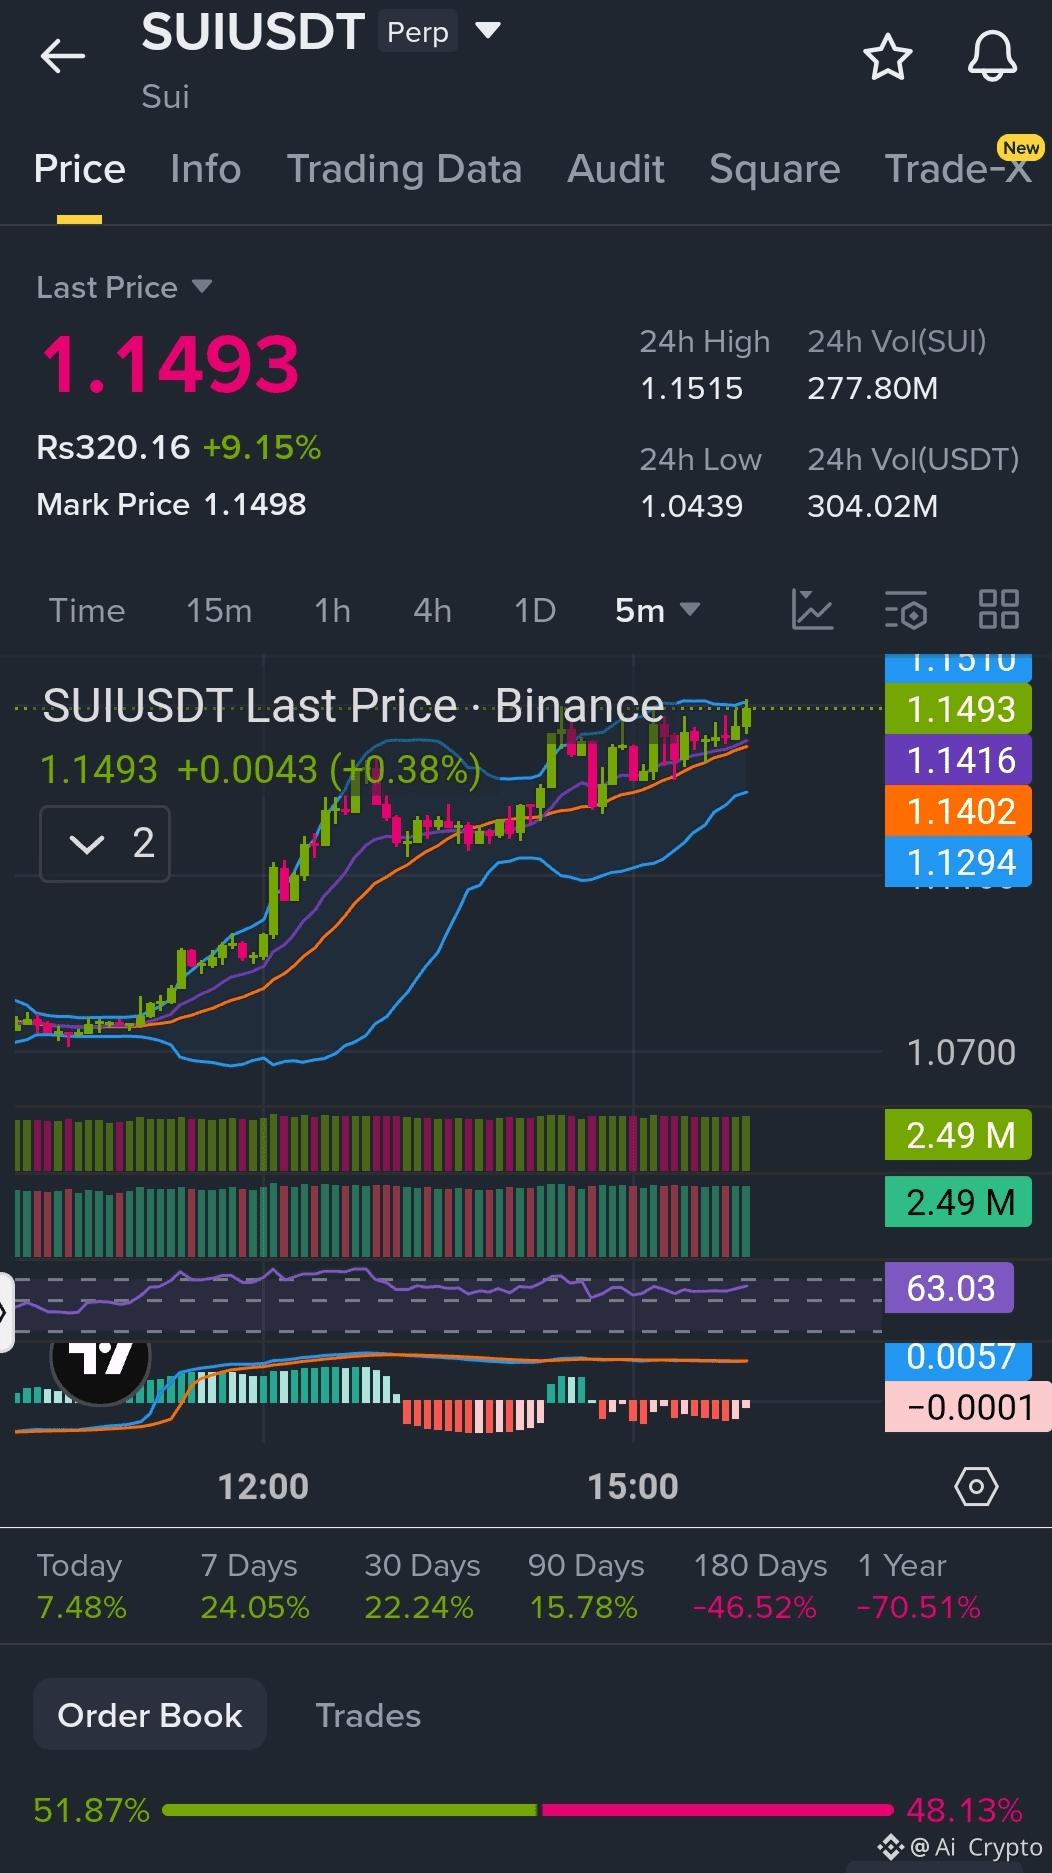This screenshot has height=1873, width=1052.
Task: Click the green 1.1493 price label
Action: point(958,709)
